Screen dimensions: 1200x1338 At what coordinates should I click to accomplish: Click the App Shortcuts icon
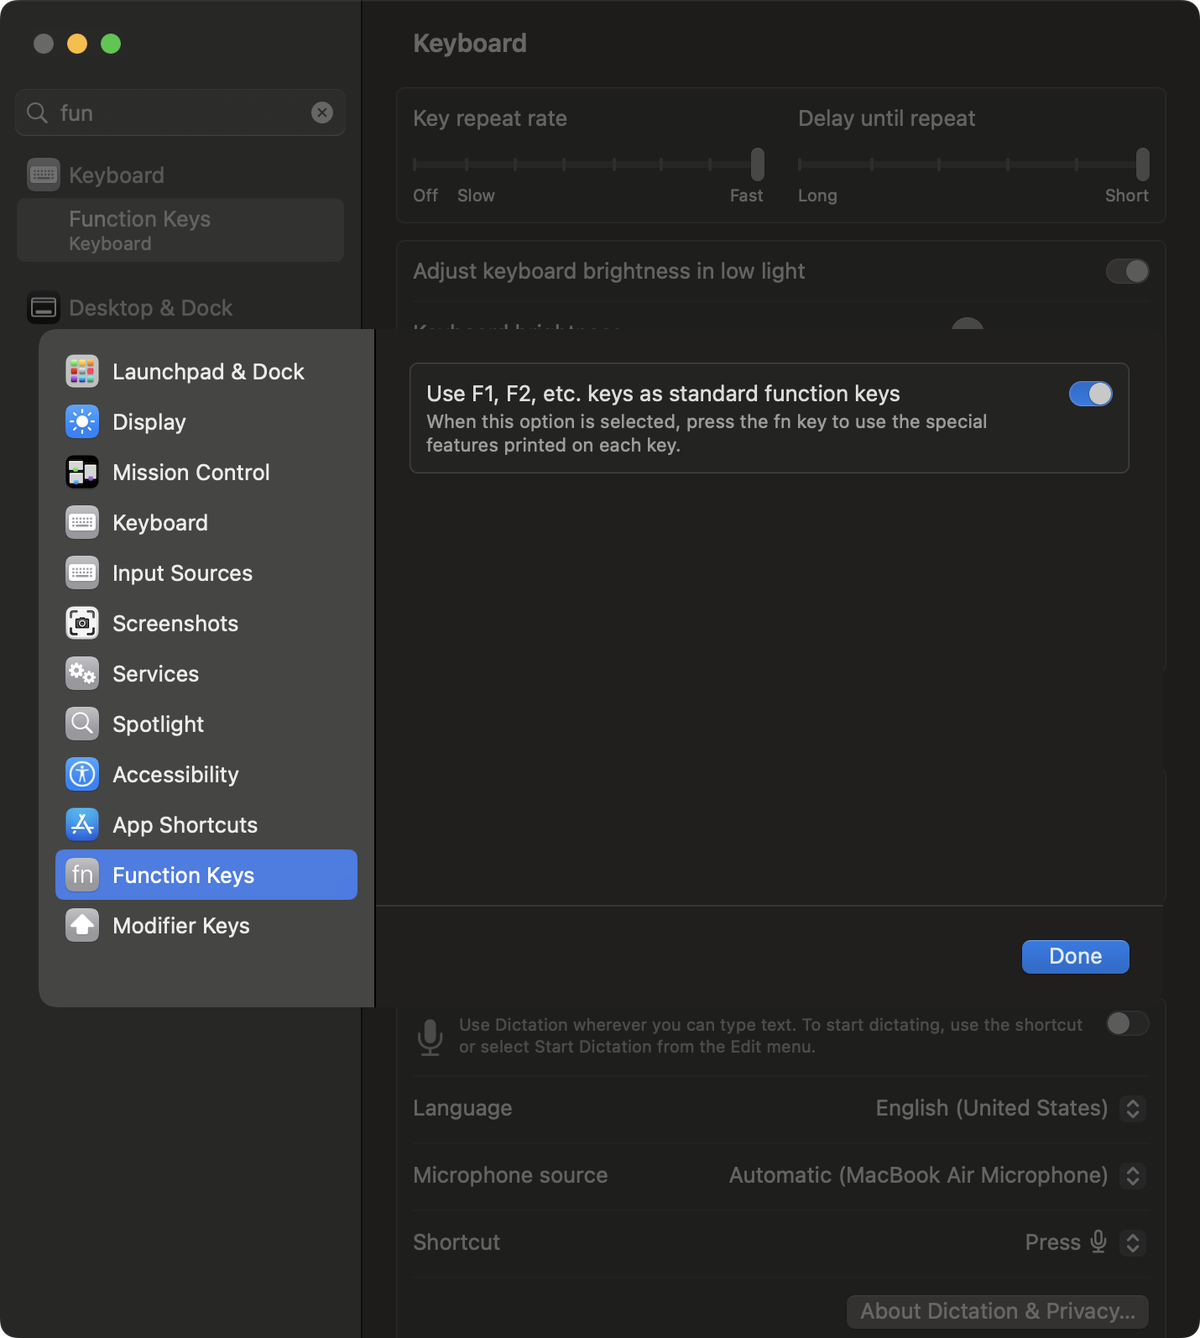point(82,825)
